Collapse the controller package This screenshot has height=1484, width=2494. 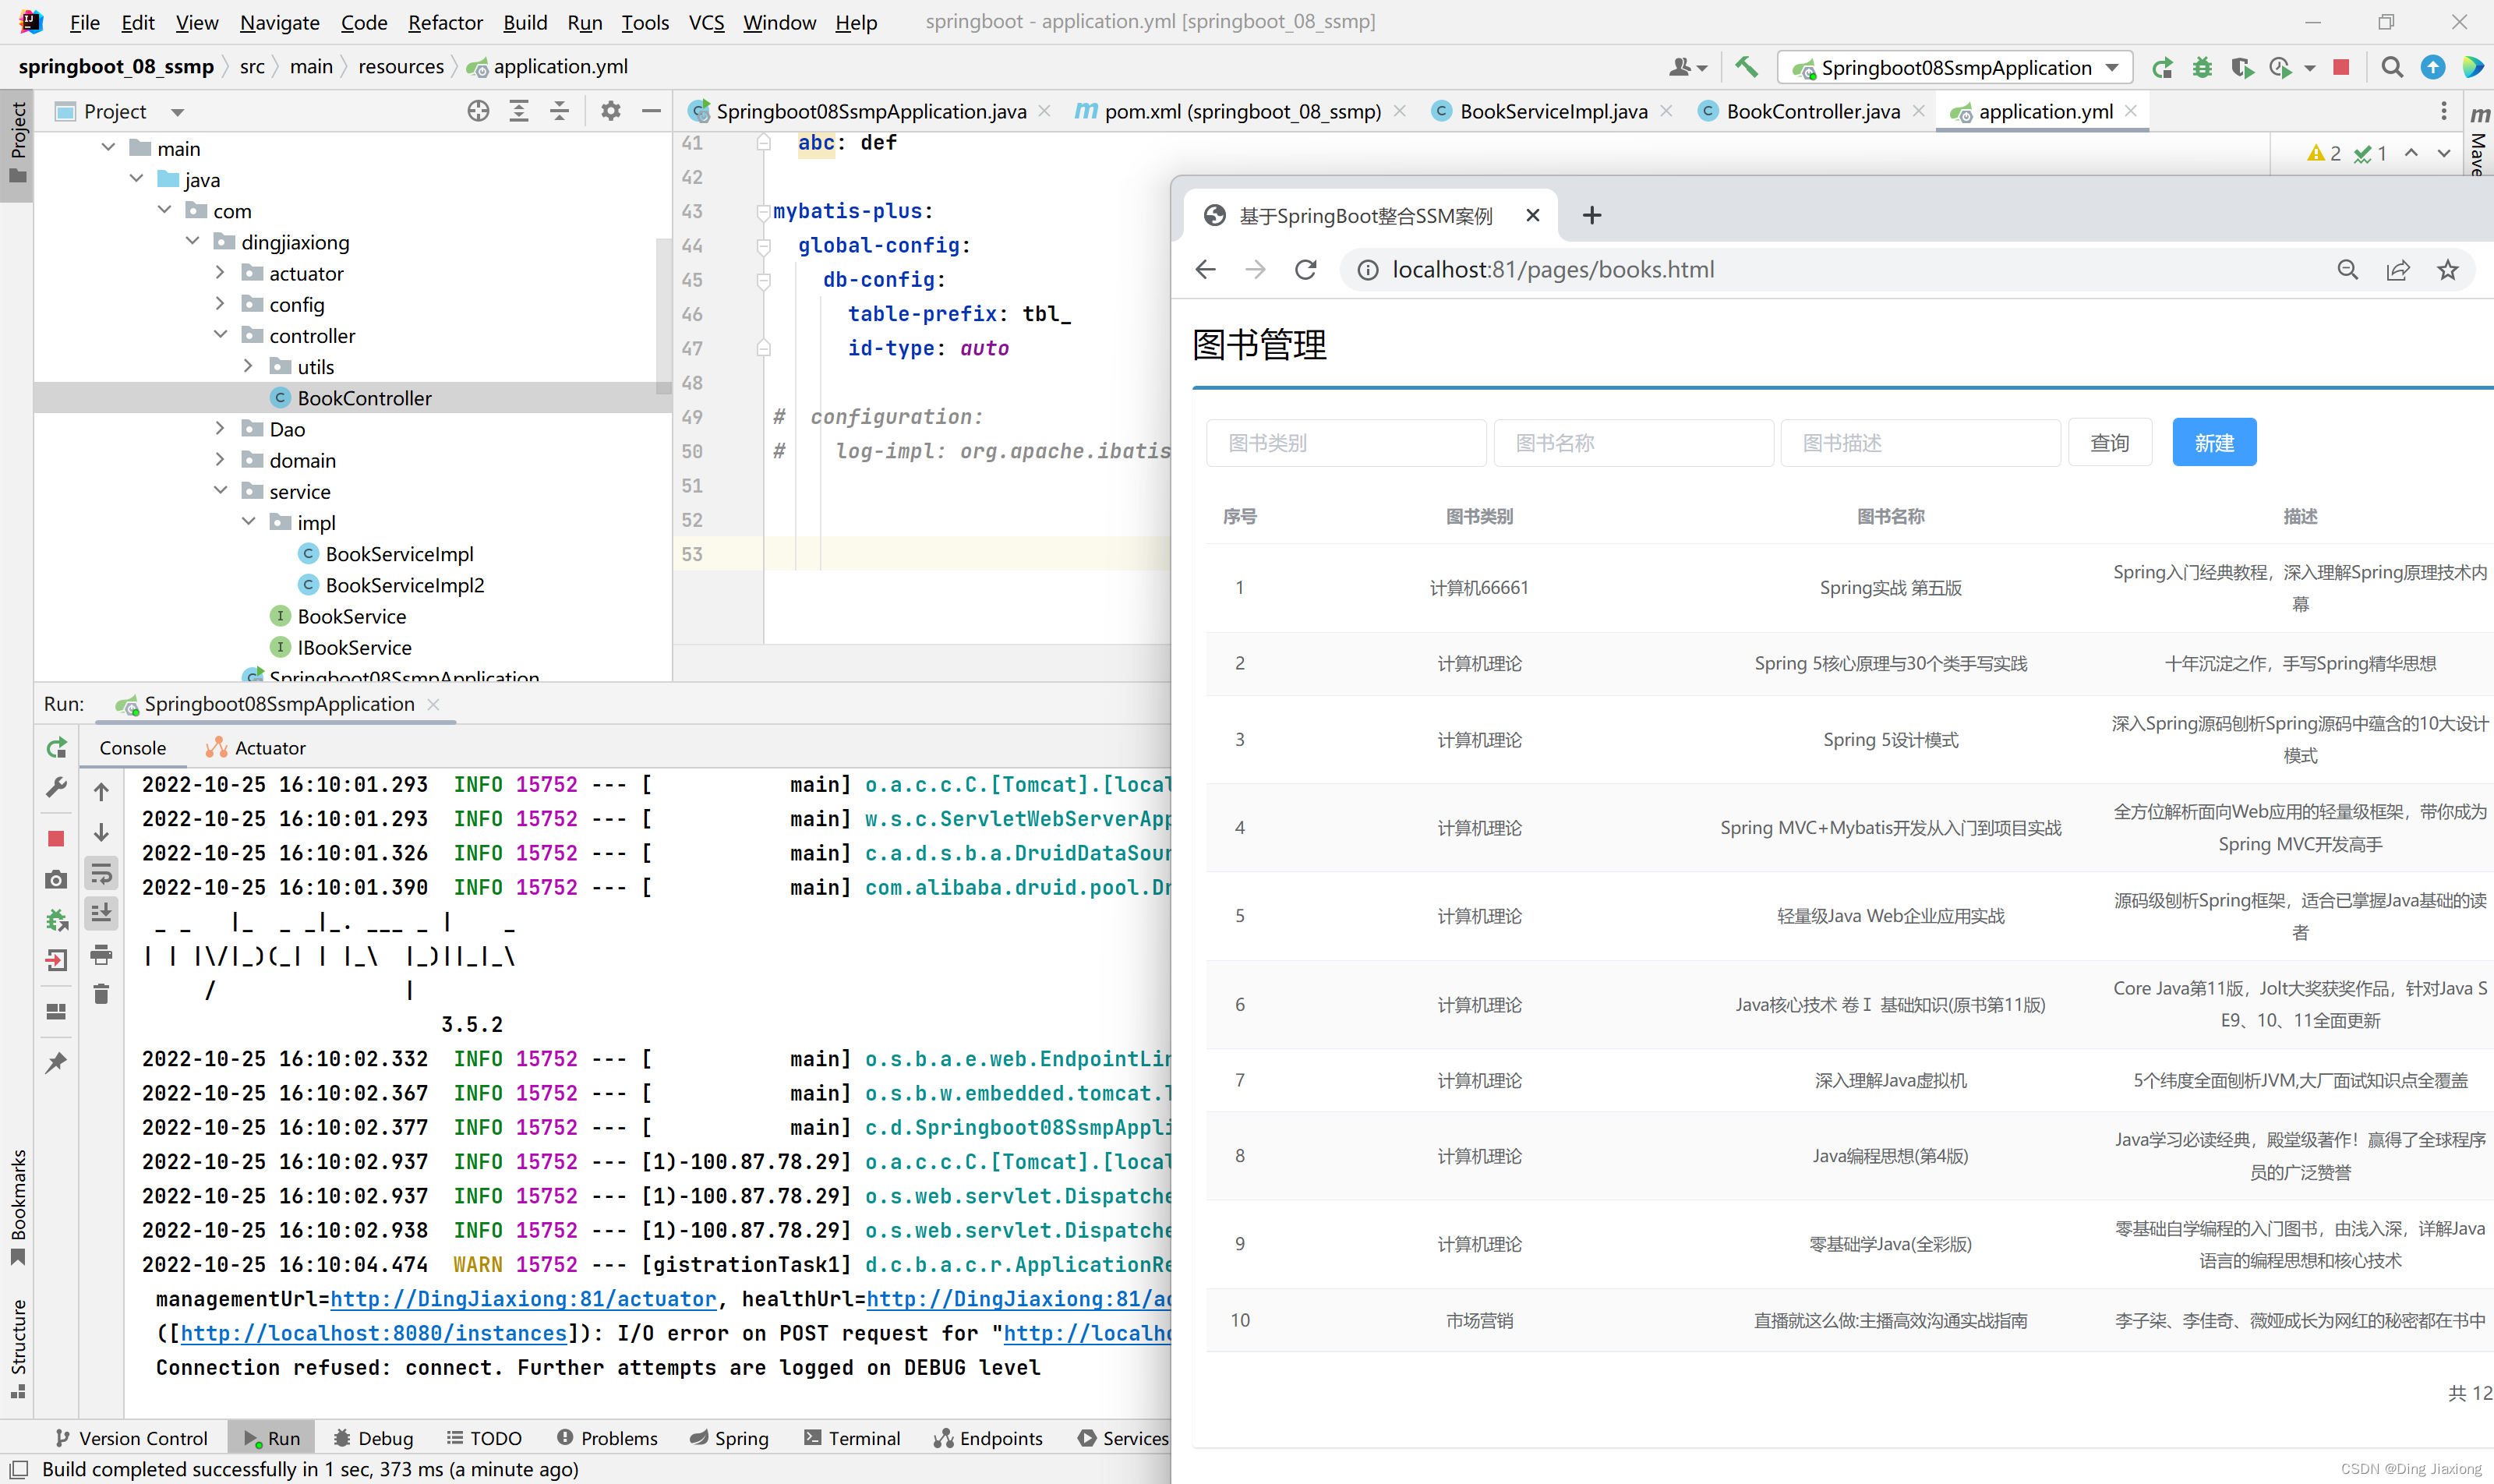tap(220, 335)
